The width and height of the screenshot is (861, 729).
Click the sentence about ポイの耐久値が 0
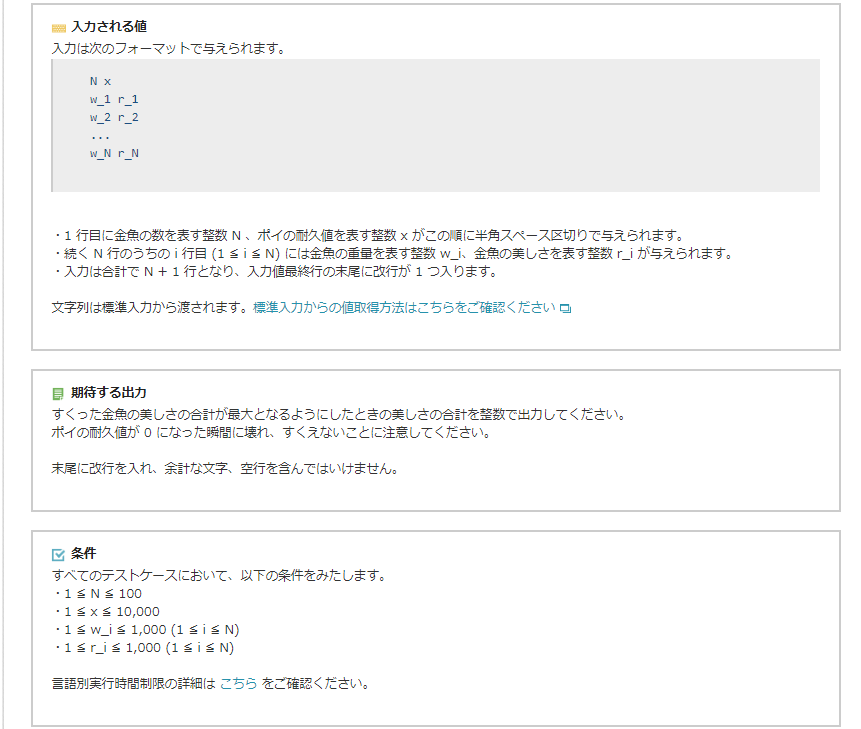click(270, 433)
